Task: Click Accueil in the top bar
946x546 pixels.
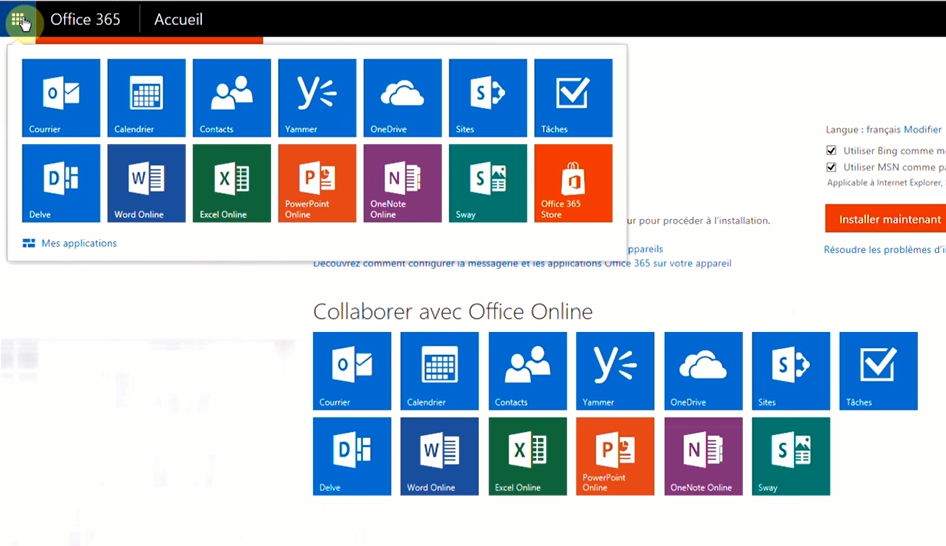Action: coord(179,19)
